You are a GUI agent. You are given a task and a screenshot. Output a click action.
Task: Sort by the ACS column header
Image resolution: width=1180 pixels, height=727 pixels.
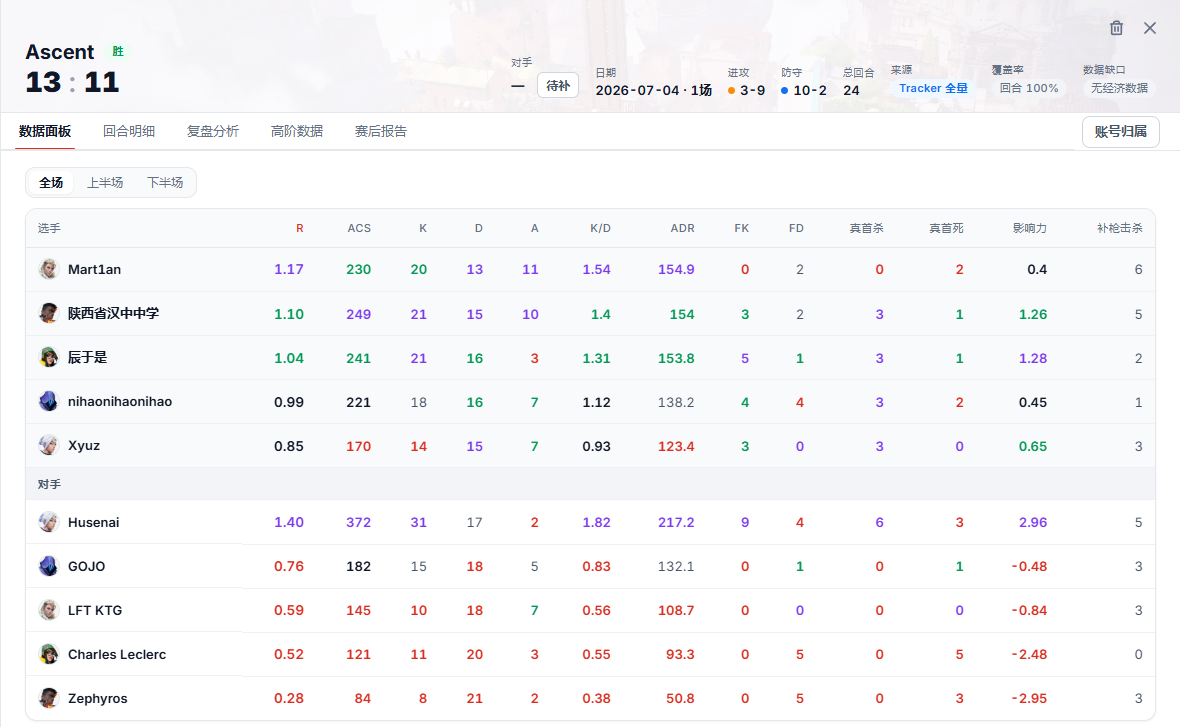point(359,228)
